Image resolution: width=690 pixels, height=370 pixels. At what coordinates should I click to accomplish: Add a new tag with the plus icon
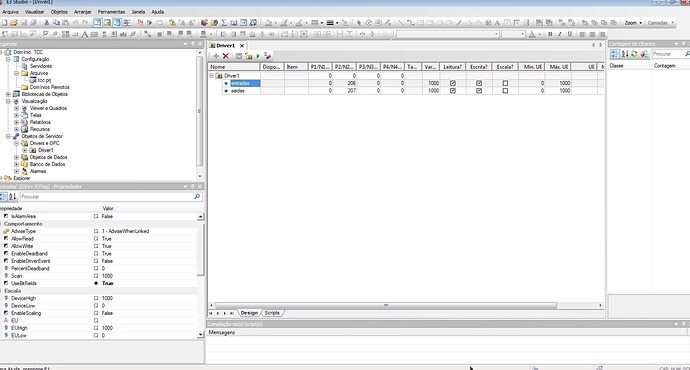click(x=216, y=56)
